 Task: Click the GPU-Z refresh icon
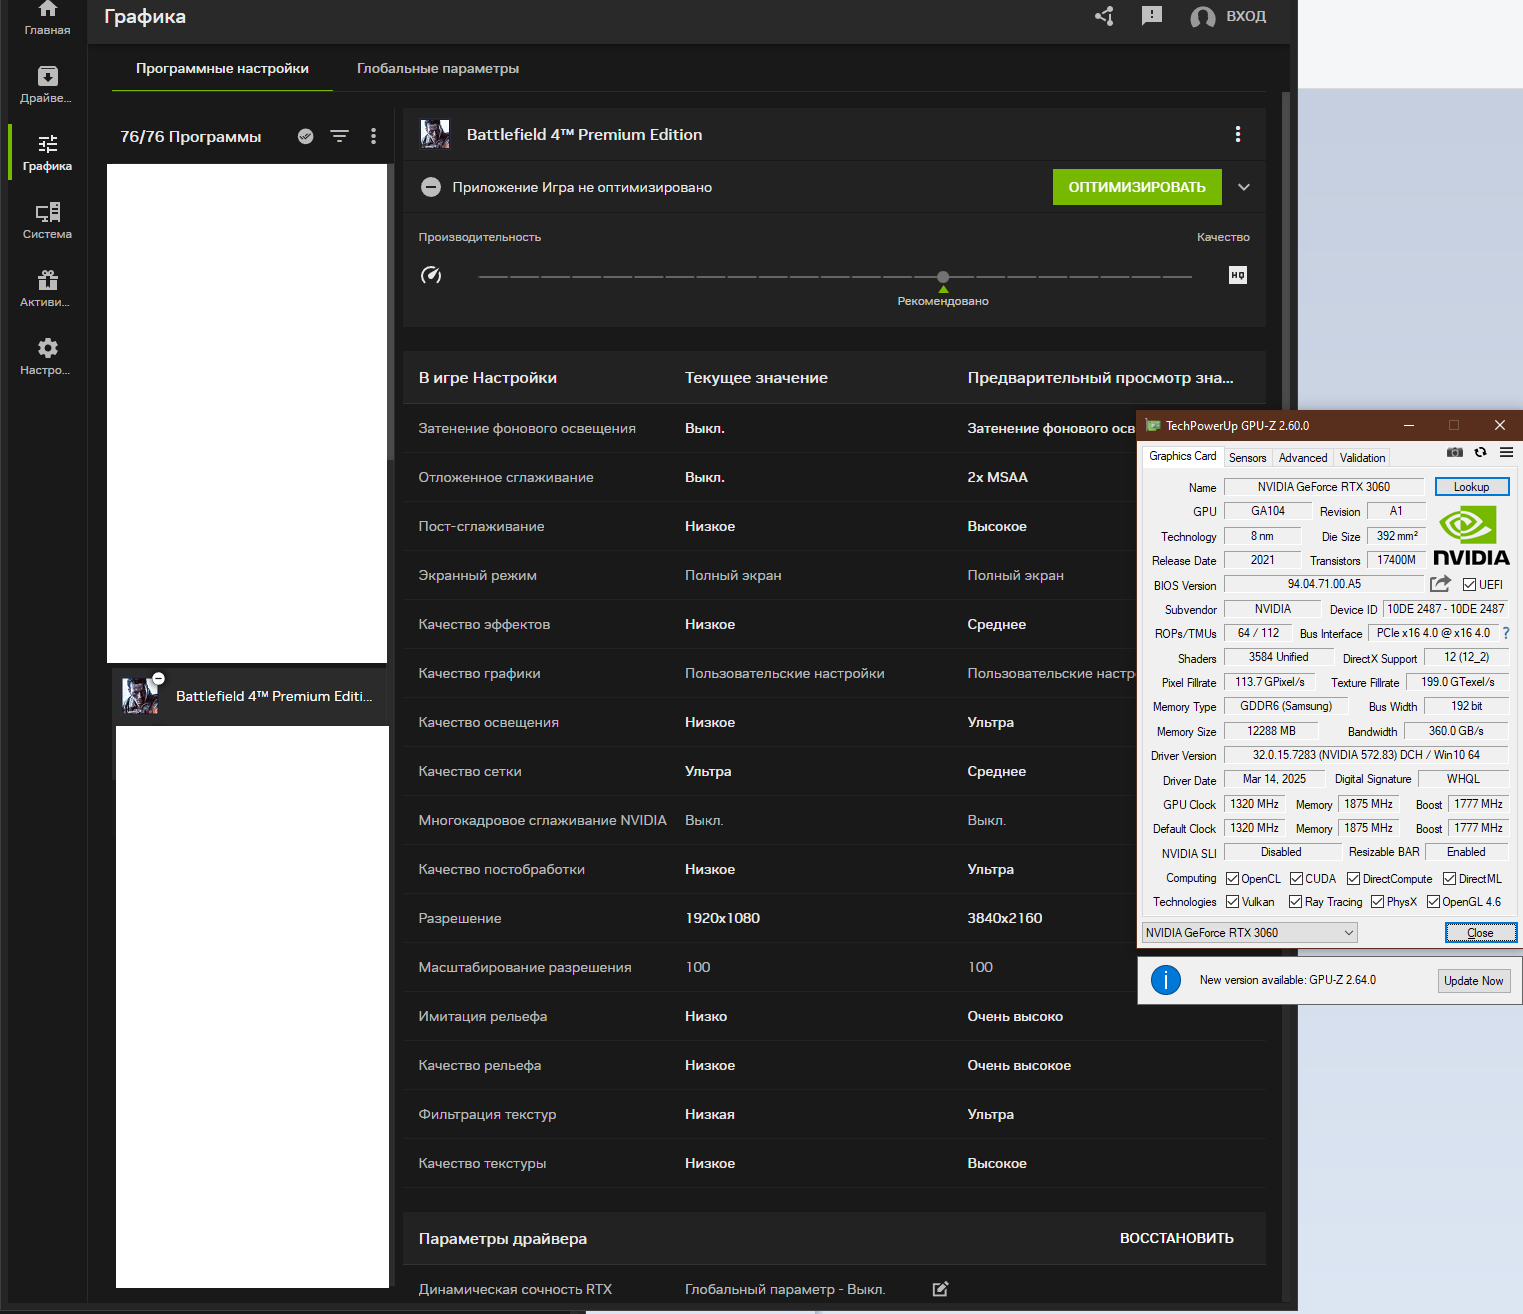(1481, 453)
